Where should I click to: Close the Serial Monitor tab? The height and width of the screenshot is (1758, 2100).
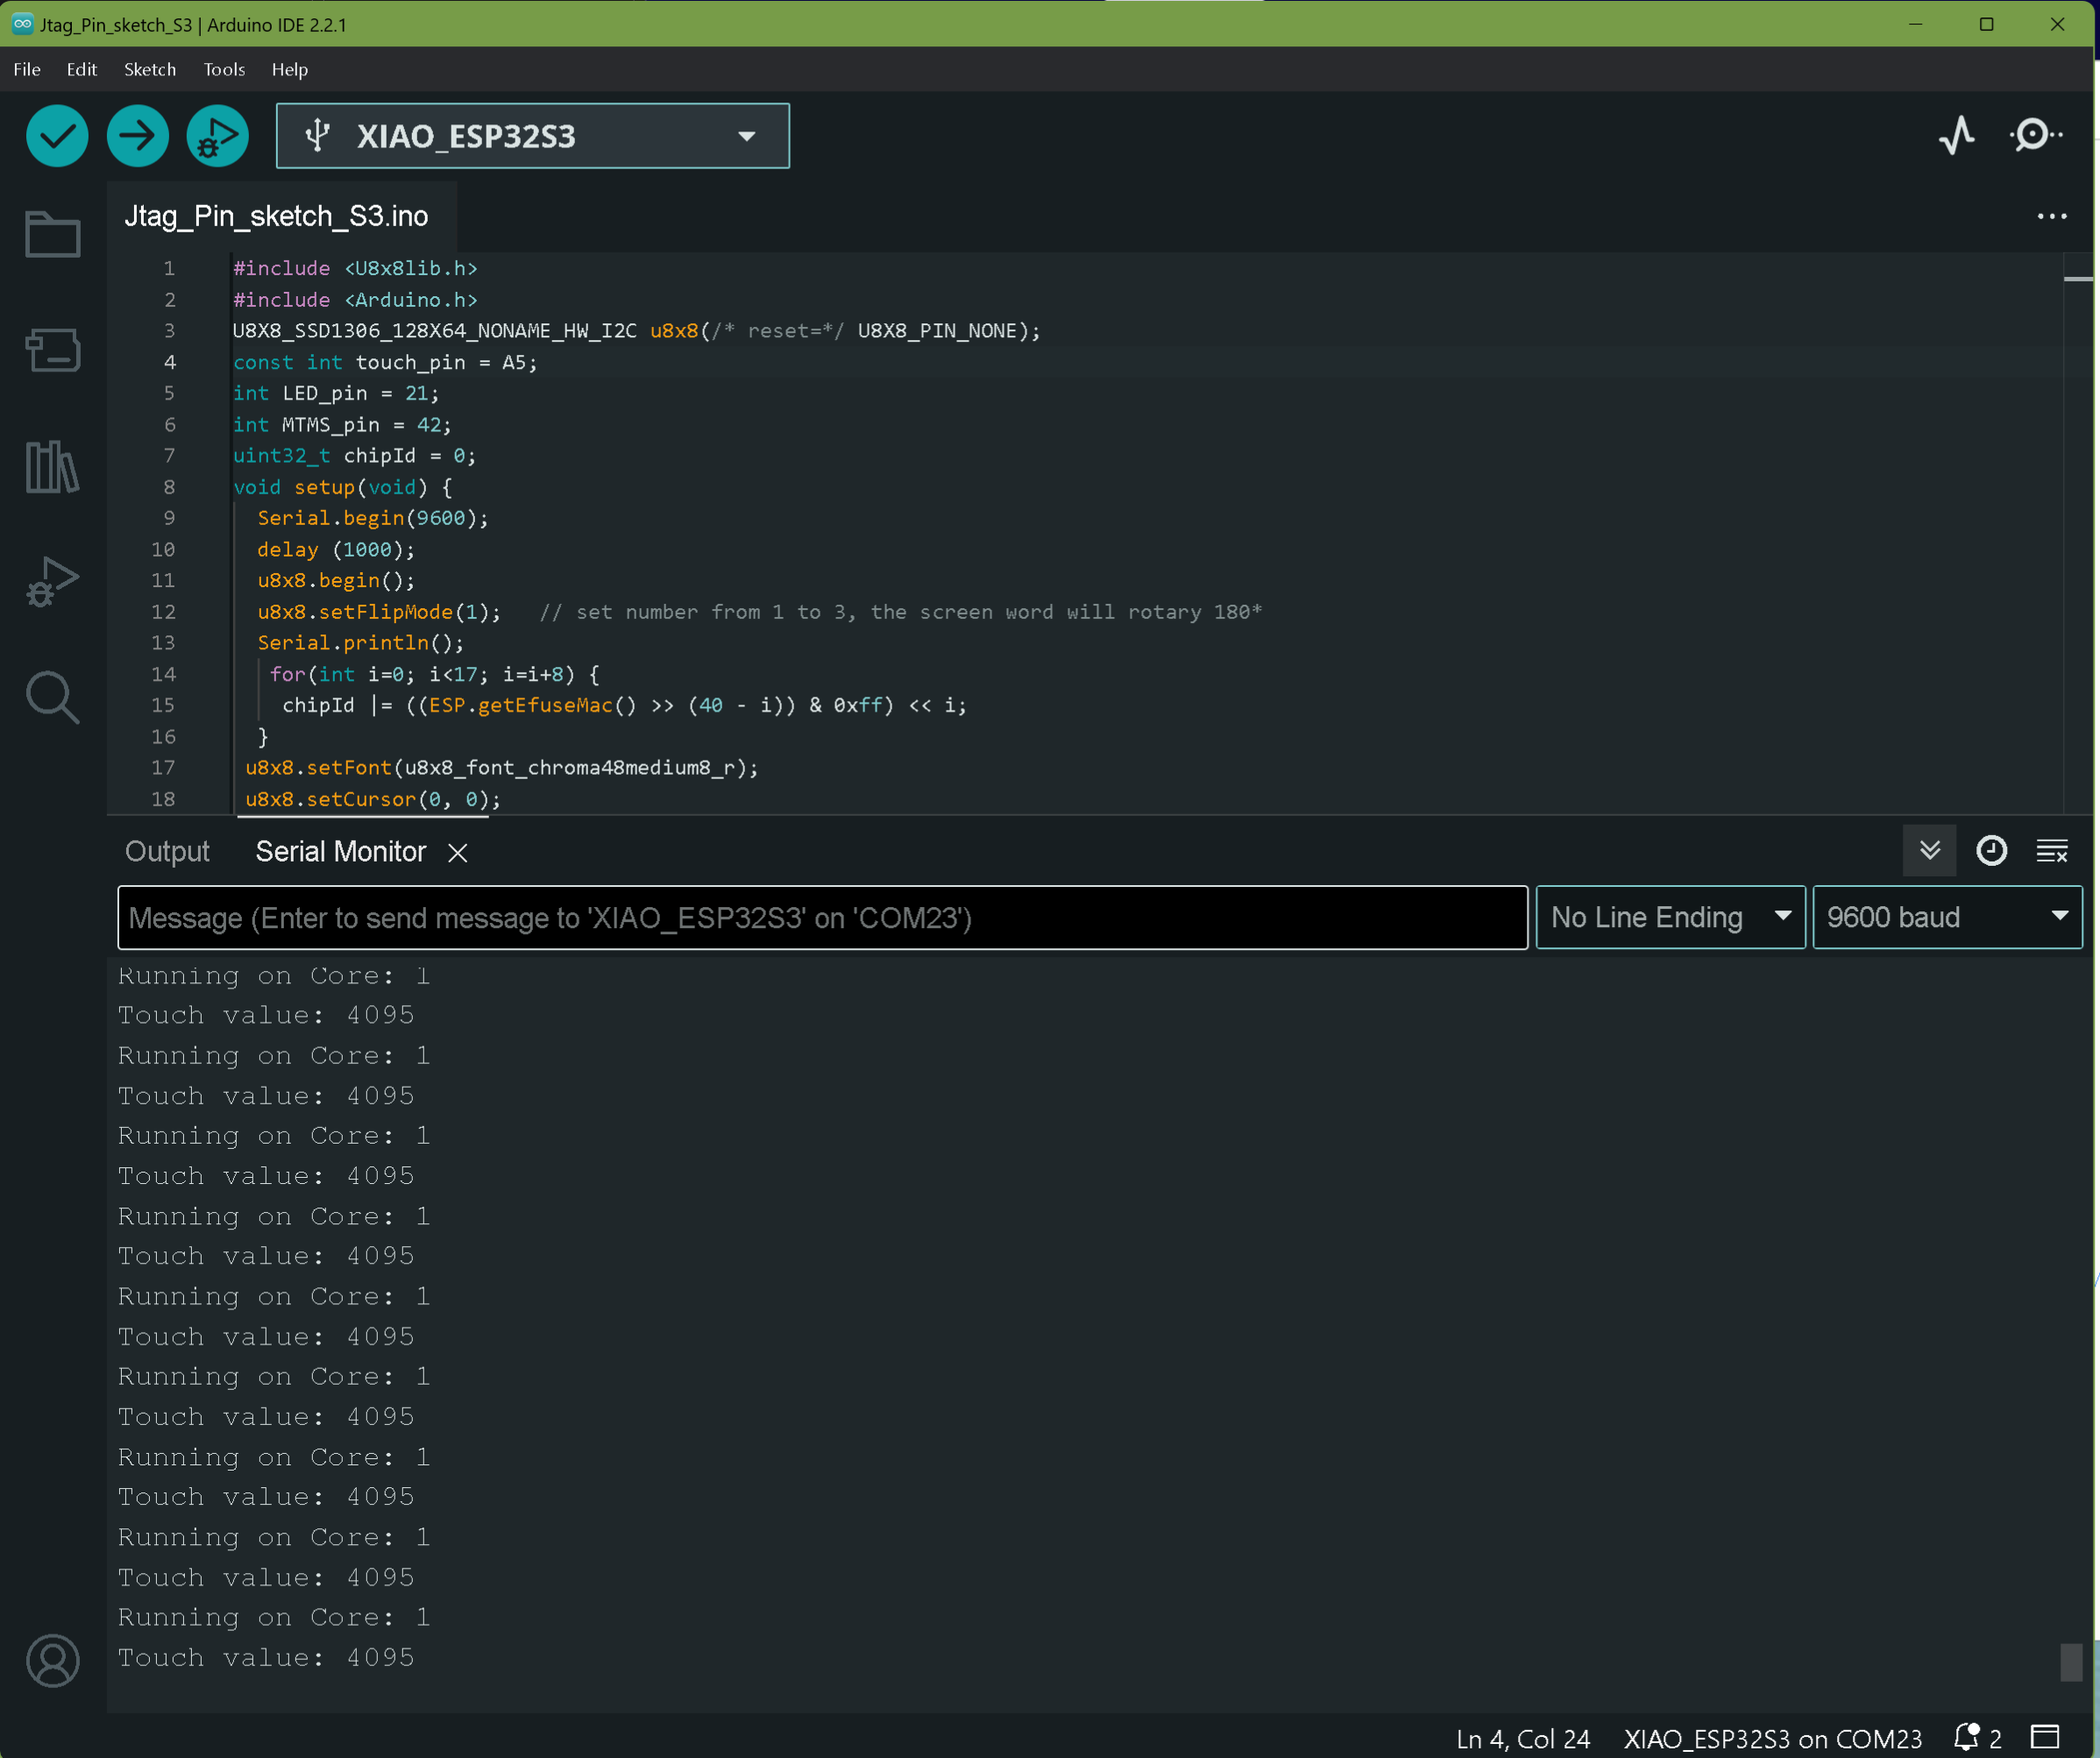click(x=458, y=852)
